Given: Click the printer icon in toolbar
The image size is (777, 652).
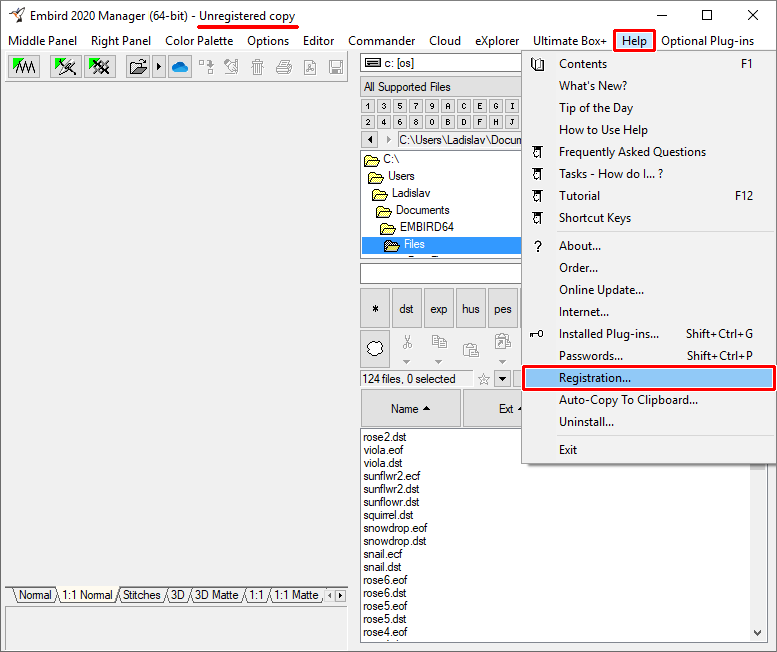Looking at the screenshot, I should click(x=283, y=66).
